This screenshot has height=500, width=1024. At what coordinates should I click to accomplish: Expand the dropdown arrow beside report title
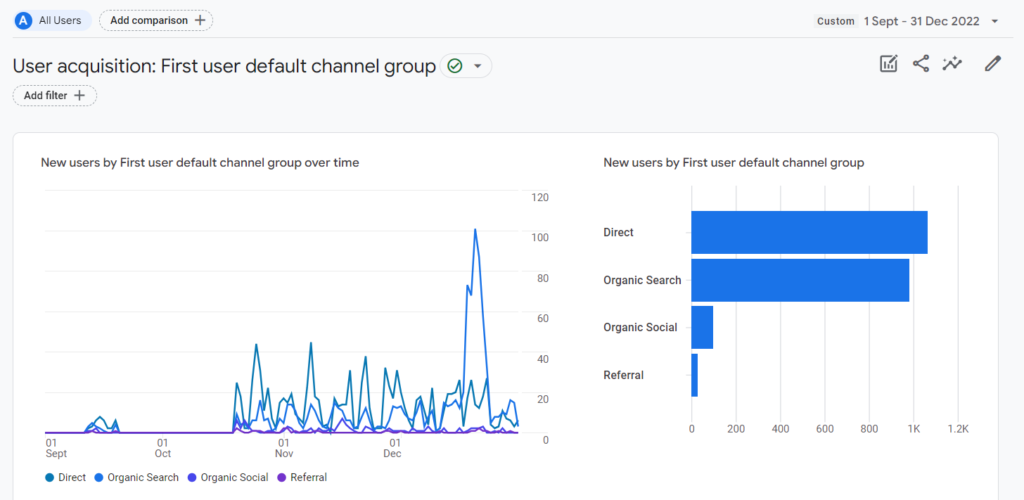(477, 66)
